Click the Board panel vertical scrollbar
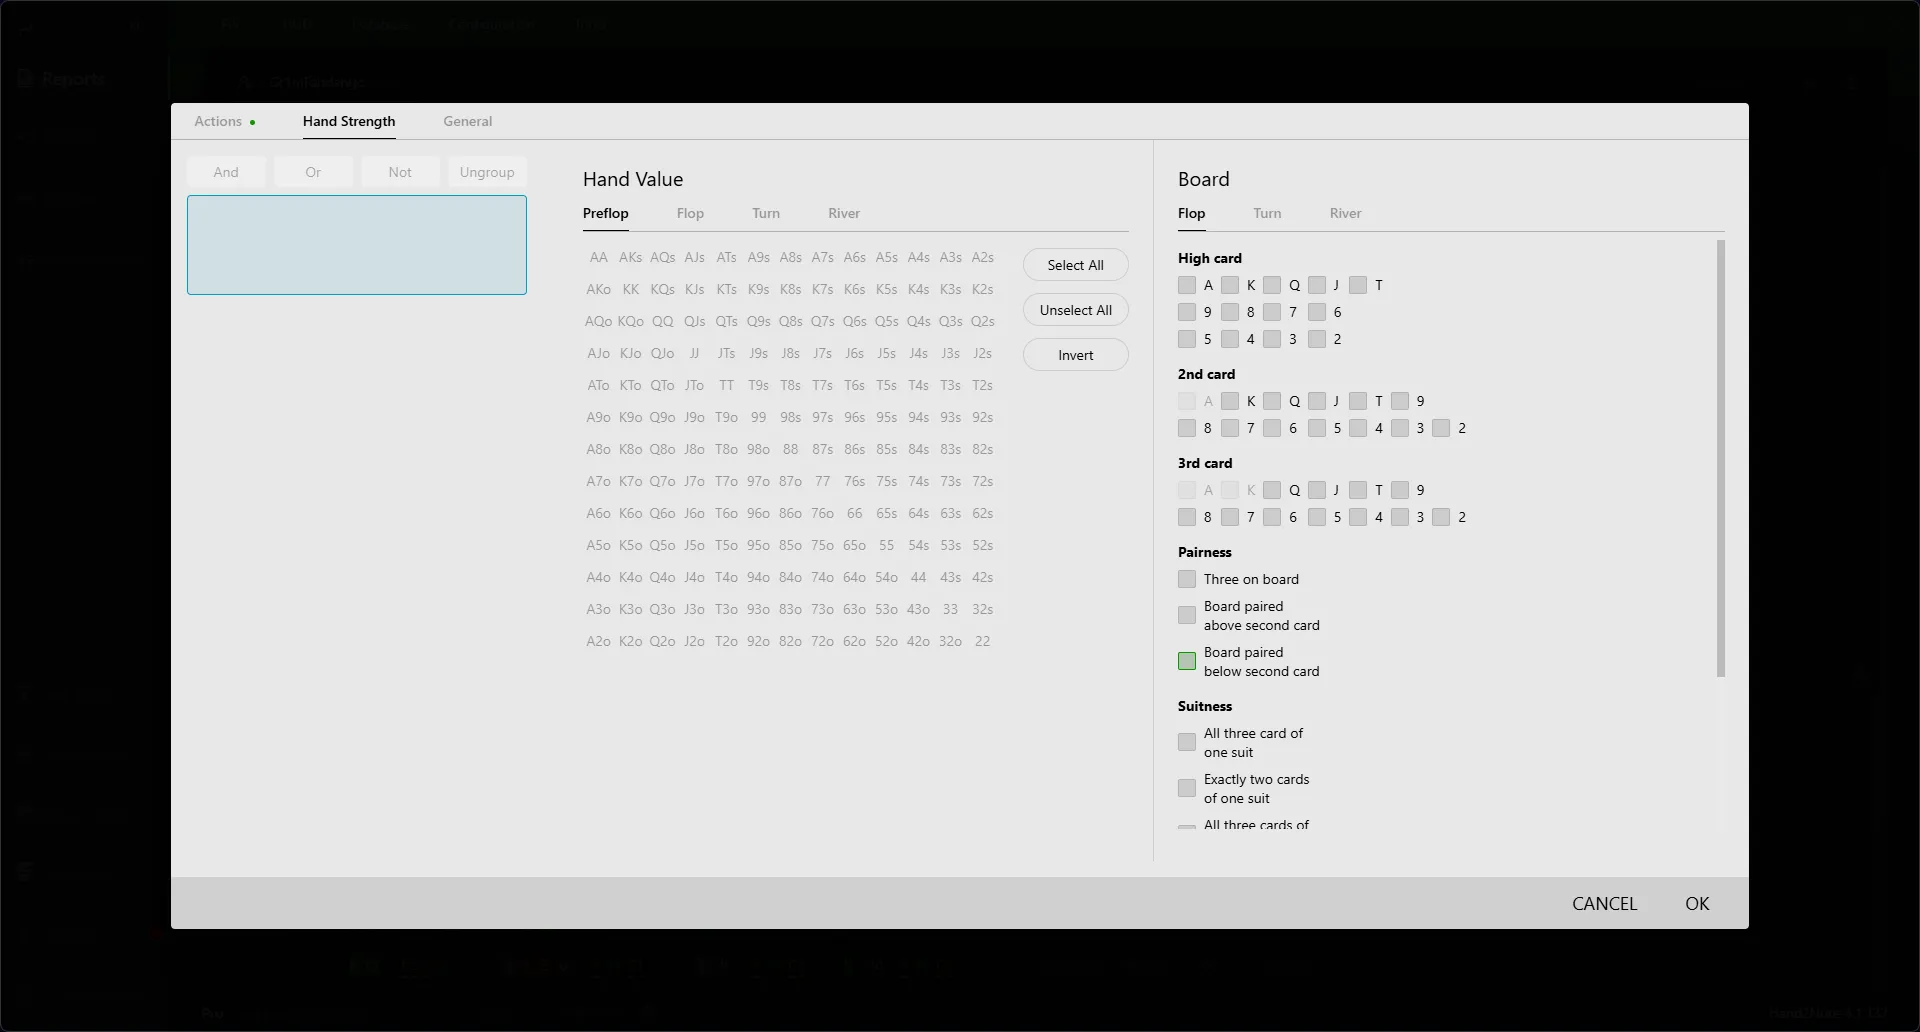 tap(1720, 458)
